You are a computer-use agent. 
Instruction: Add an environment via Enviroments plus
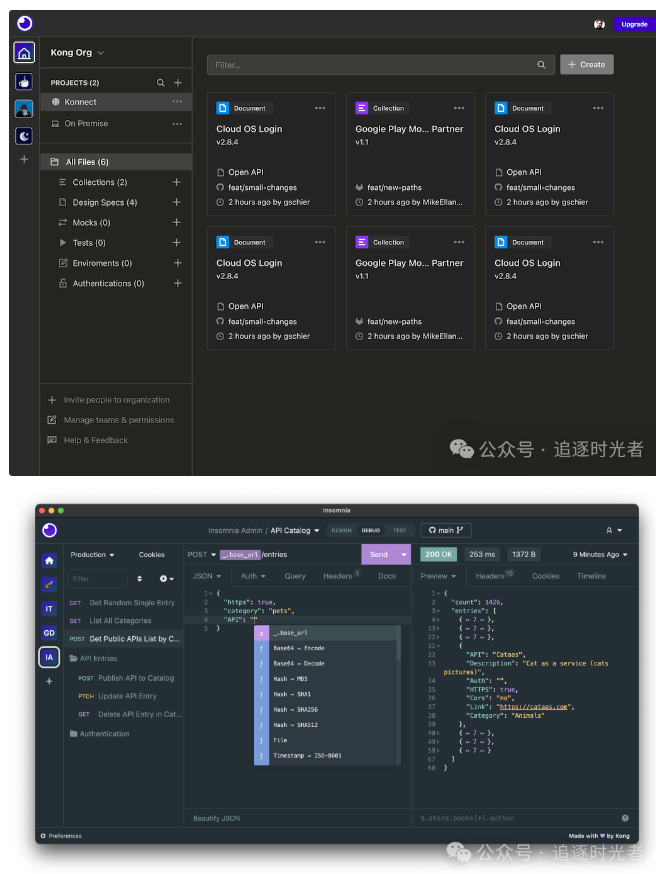(x=178, y=263)
